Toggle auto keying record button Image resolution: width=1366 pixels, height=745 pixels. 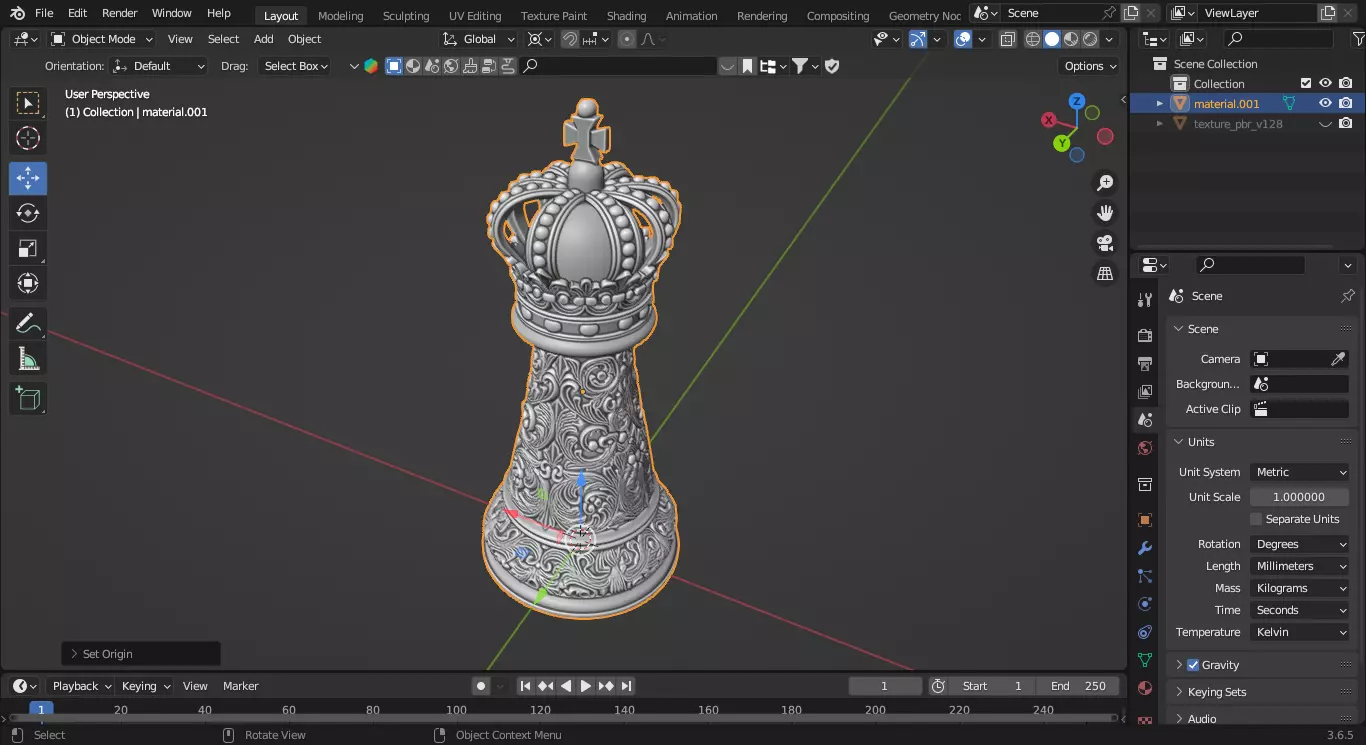[481, 686]
